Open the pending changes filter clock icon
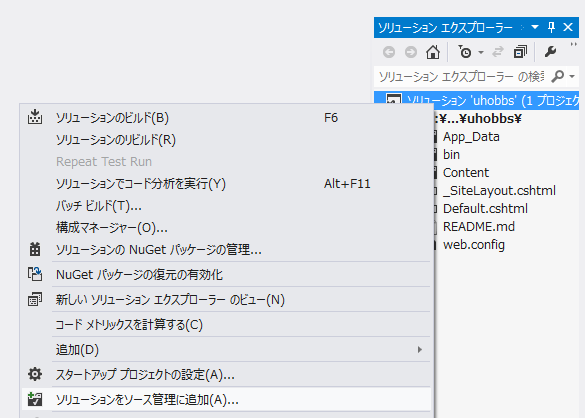 464,52
